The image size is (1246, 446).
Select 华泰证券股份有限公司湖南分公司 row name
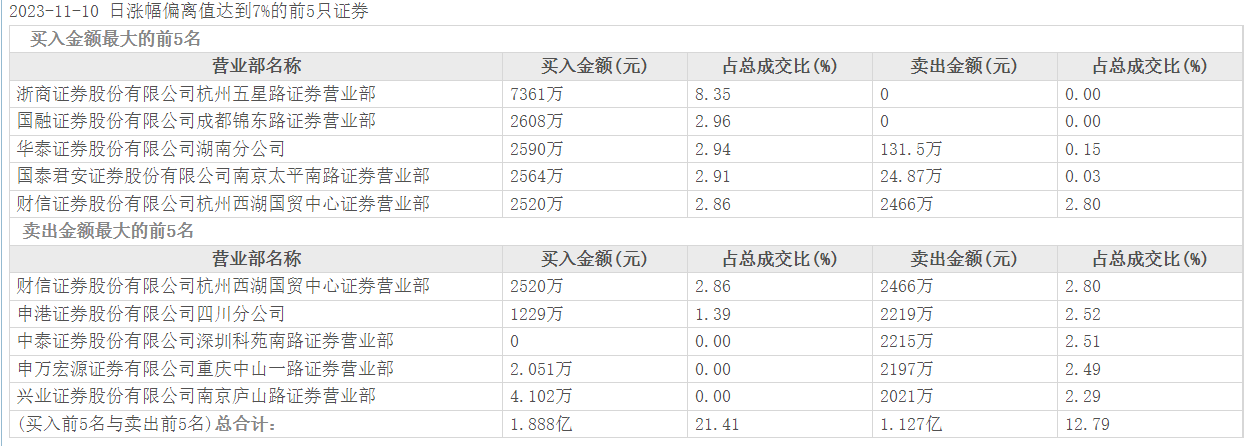click(151, 149)
